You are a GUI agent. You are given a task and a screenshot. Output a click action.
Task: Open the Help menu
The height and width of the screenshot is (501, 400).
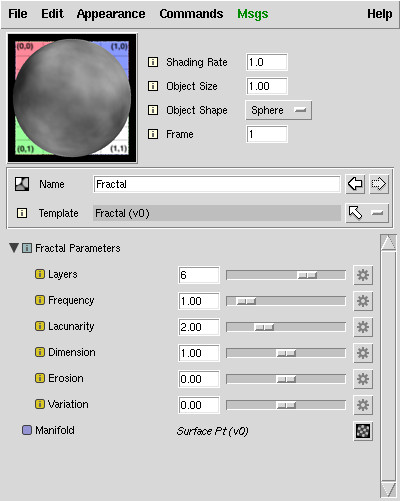(x=379, y=14)
